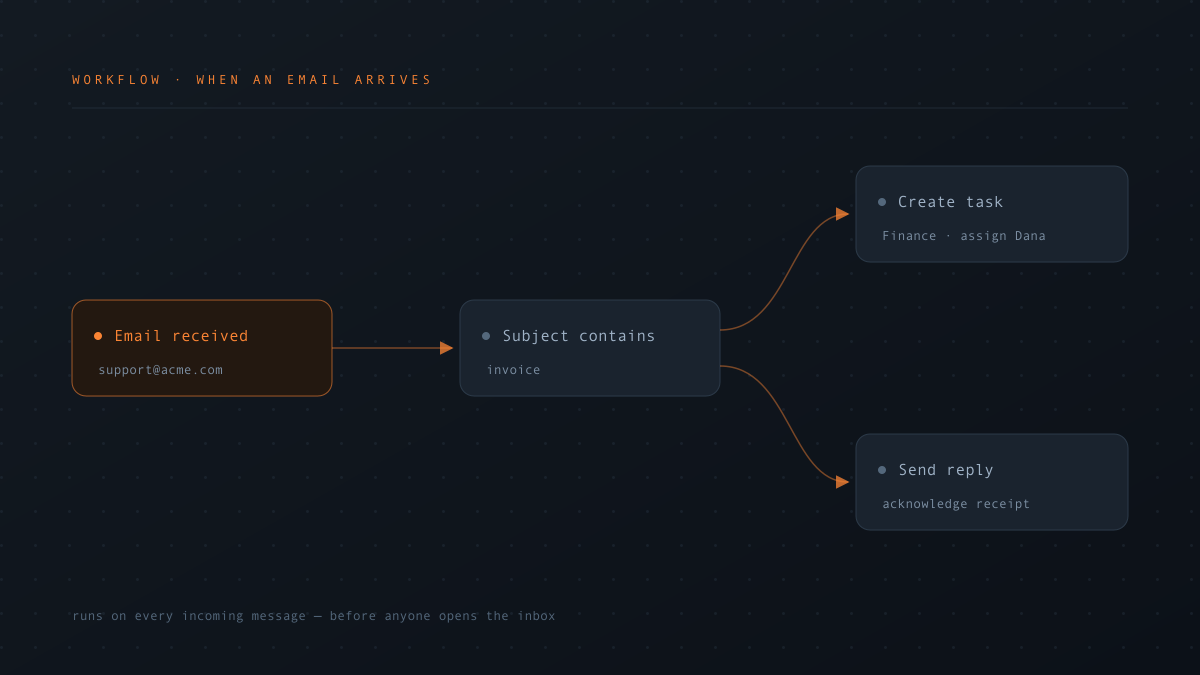Click the 'acknowledge receipt' text
The height and width of the screenshot is (675, 1200).
coord(956,504)
